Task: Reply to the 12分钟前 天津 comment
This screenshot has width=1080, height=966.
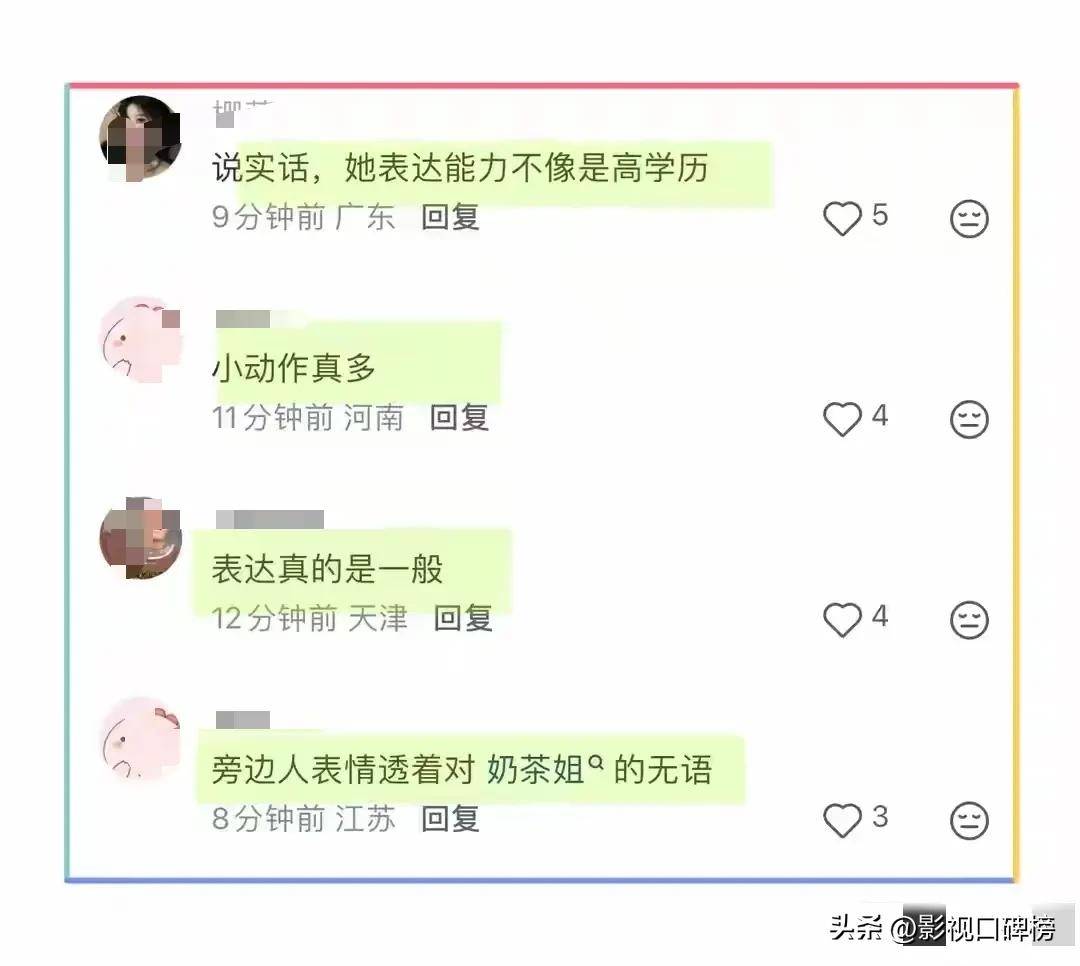Action: [464, 618]
